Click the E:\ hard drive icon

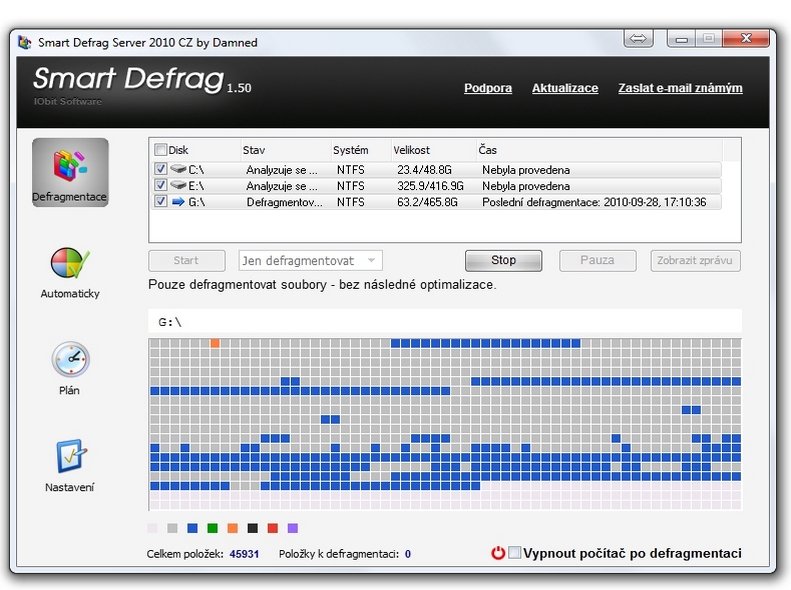point(178,186)
